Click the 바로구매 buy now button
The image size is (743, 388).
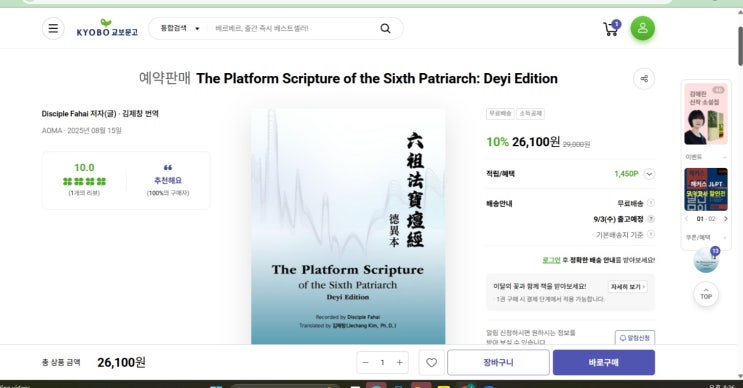point(604,362)
